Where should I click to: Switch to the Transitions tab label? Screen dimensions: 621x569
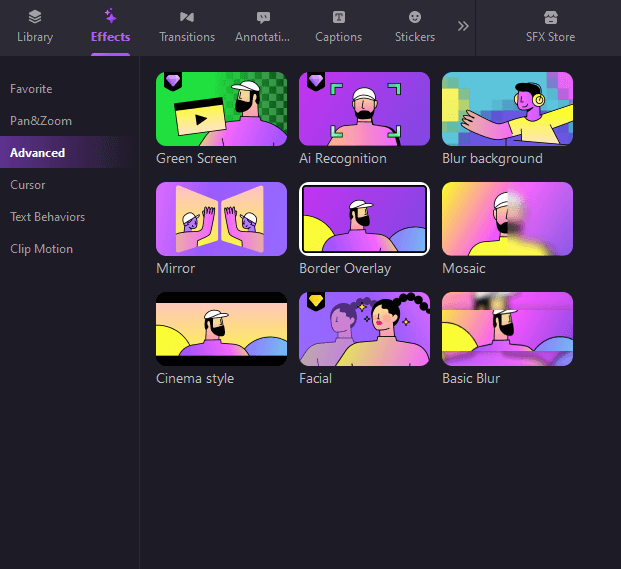coord(187,37)
